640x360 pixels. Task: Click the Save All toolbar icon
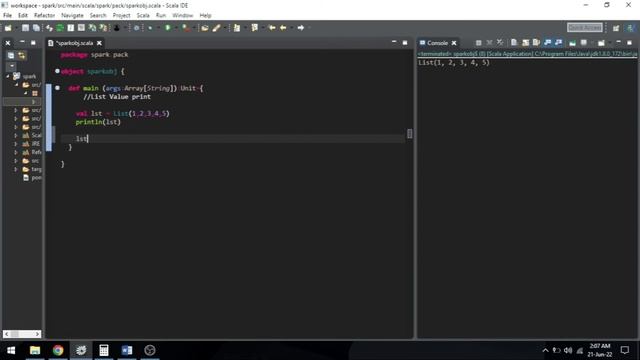click(x=36, y=28)
